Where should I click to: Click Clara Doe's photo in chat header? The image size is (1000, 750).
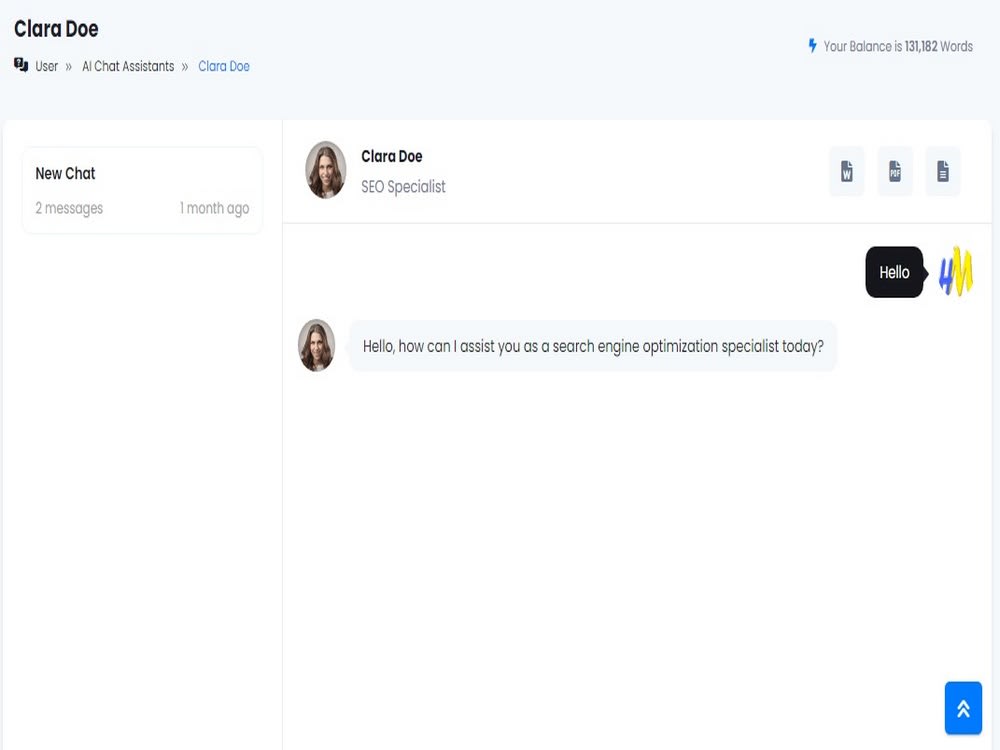326,170
